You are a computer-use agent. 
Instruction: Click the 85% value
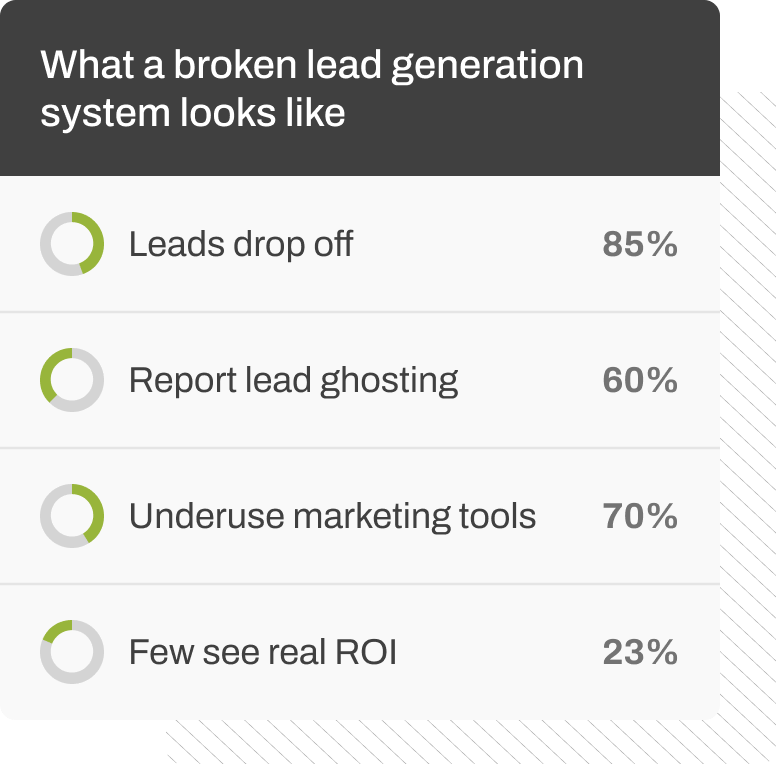pyautogui.click(x=640, y=244)
